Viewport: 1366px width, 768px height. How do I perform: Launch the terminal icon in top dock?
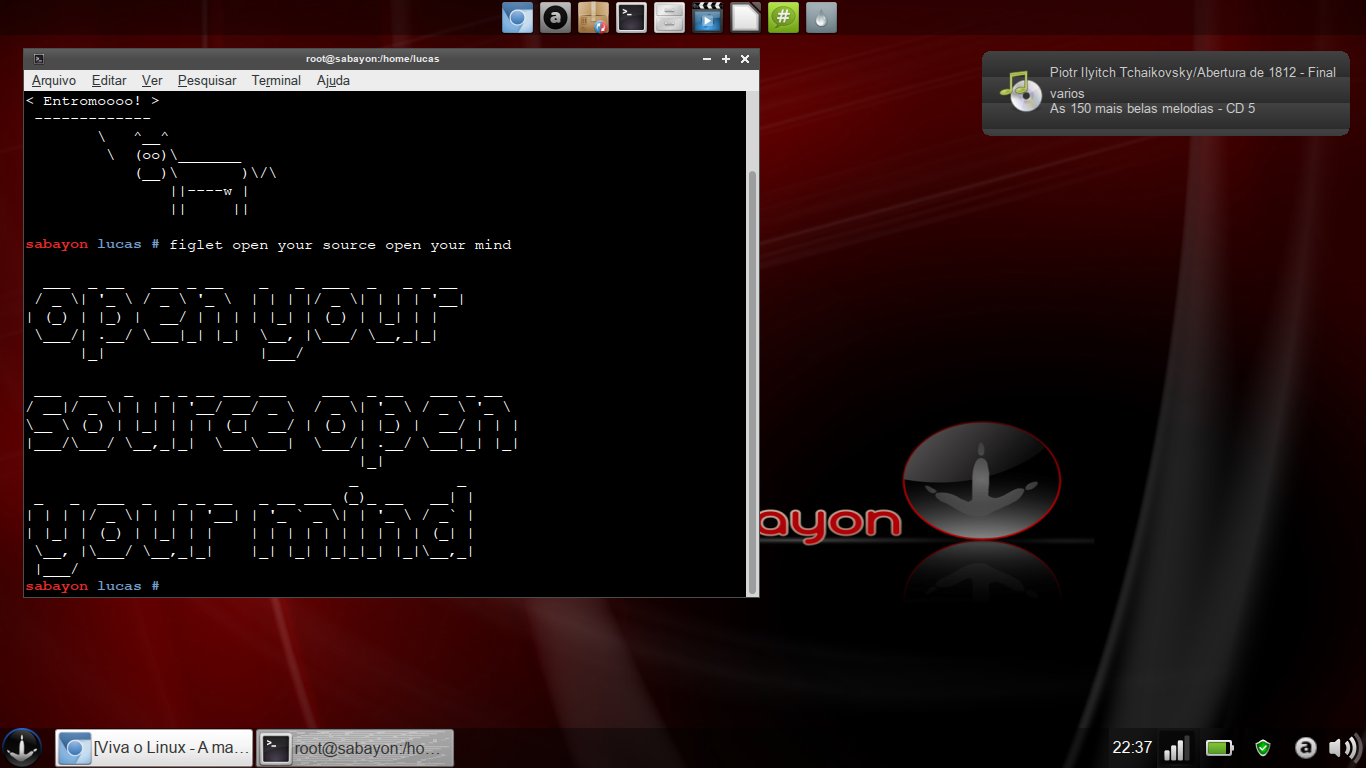point(631,17)
